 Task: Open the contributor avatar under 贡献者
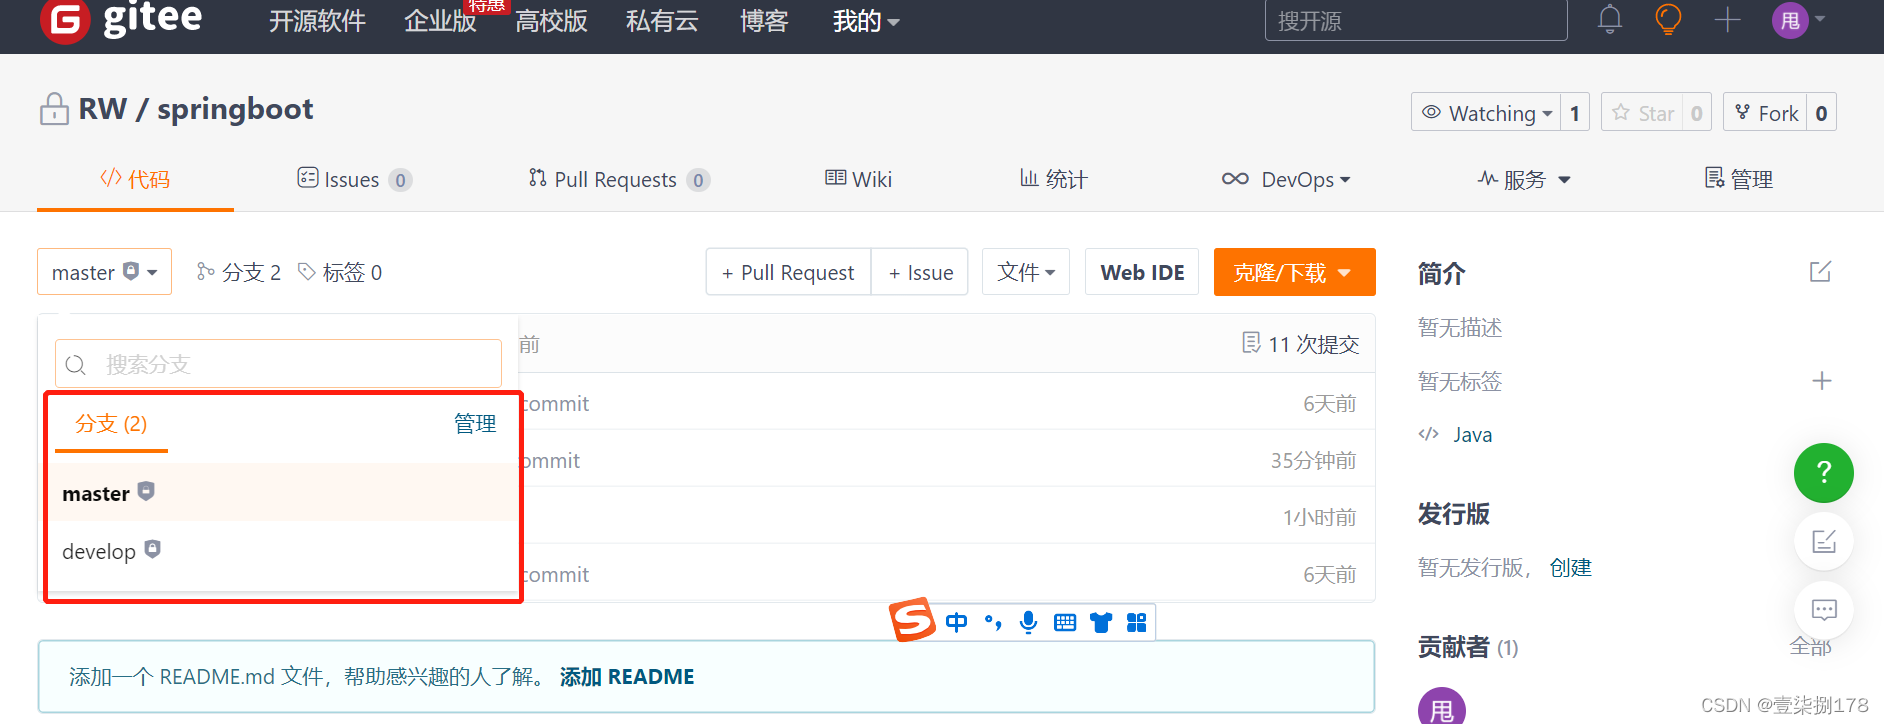pyautogui.click(x=1442, y=707)
